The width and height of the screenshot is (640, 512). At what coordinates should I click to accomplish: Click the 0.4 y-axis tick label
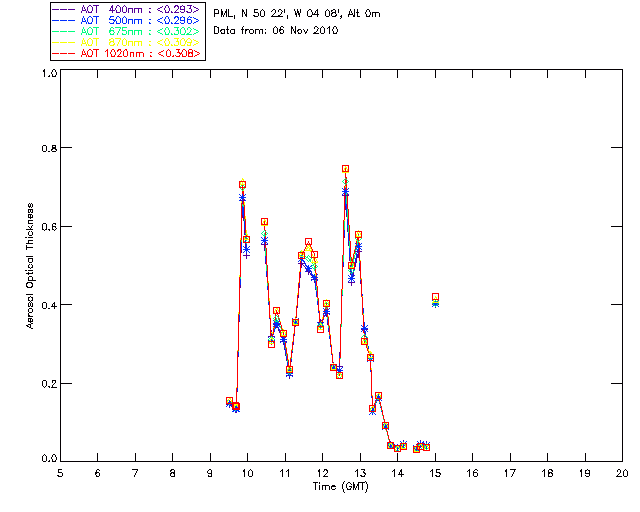click(49, 305)
